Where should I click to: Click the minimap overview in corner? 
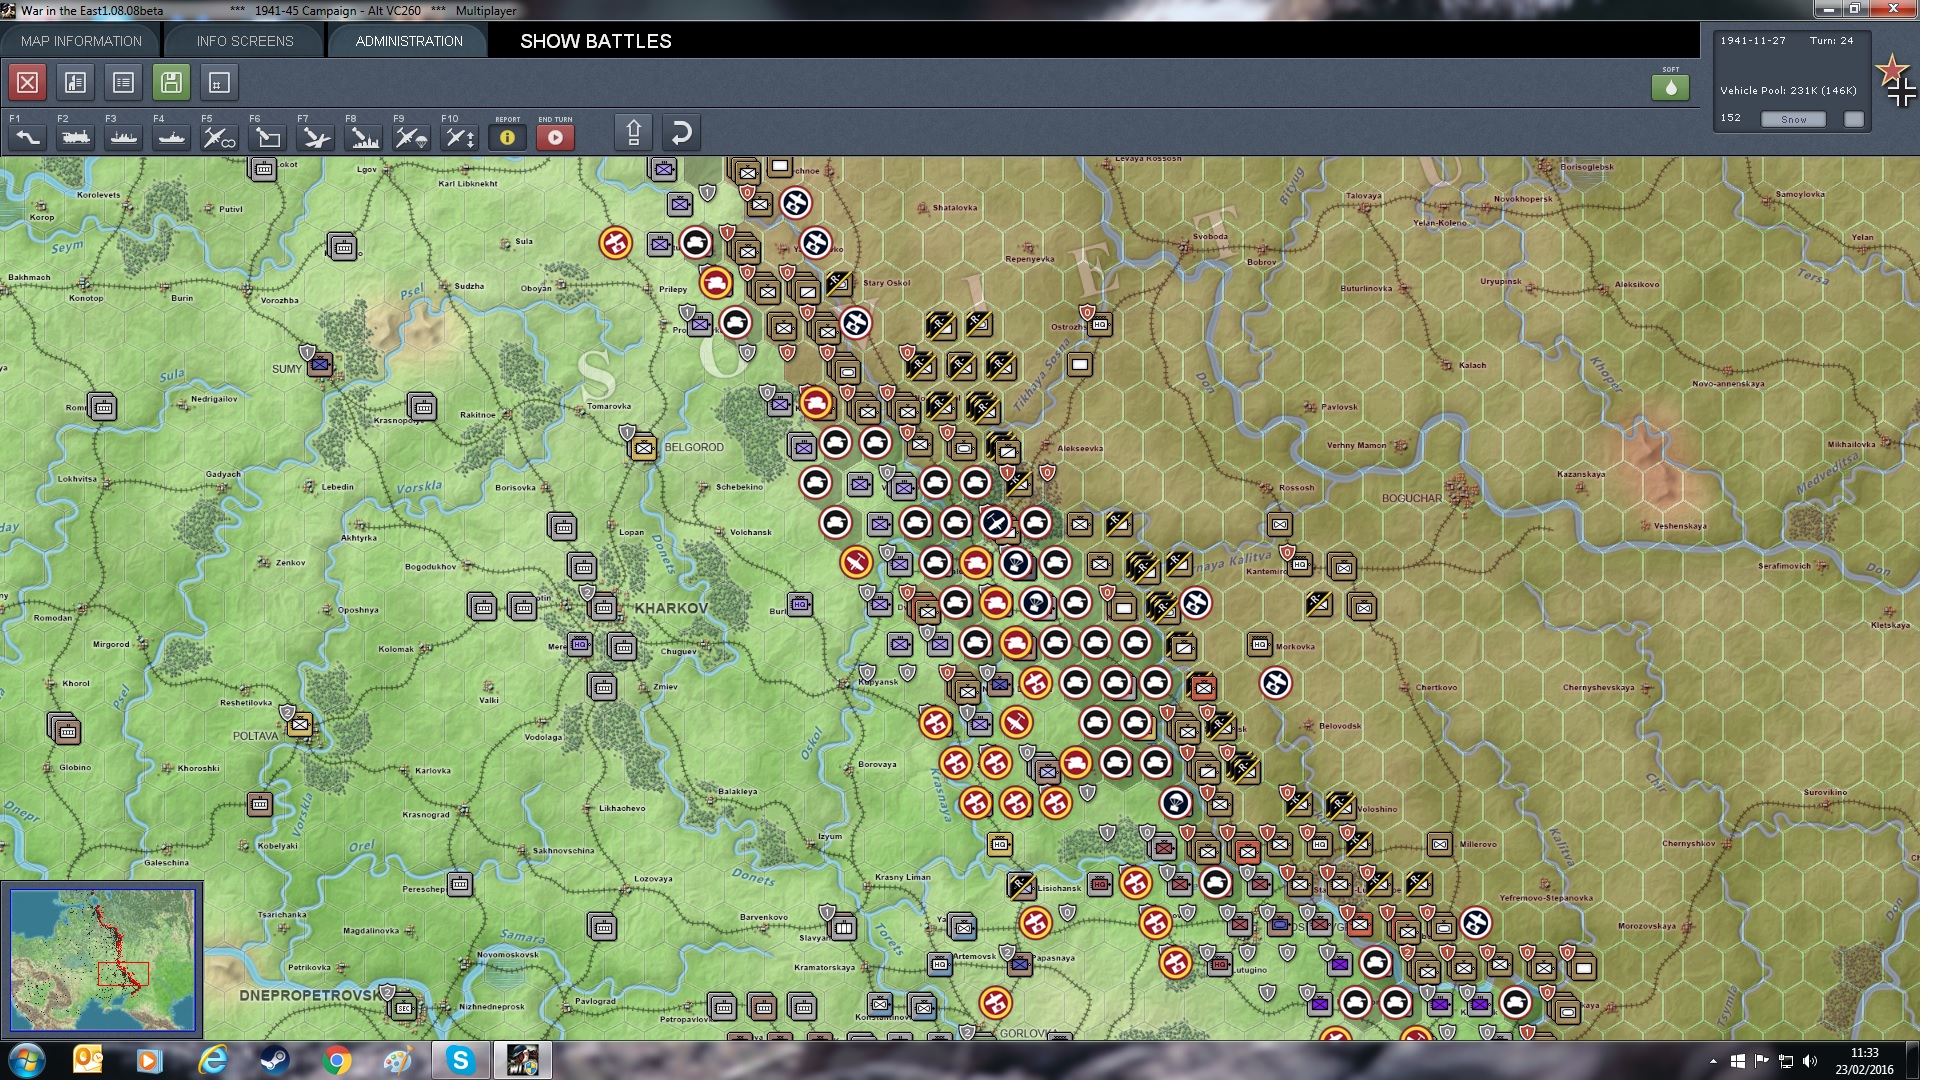102,960
